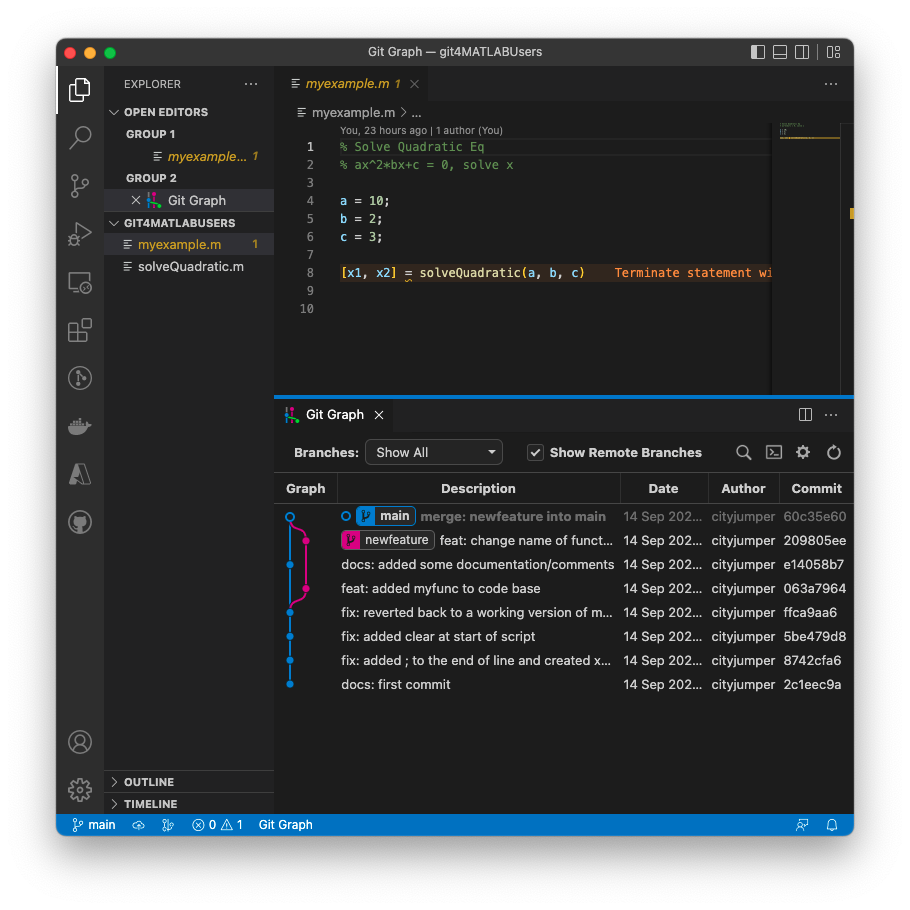Click Git Graph button in status bar
Image resolution: width=910 pixels, height=910 pixels.
pos(286,825)
